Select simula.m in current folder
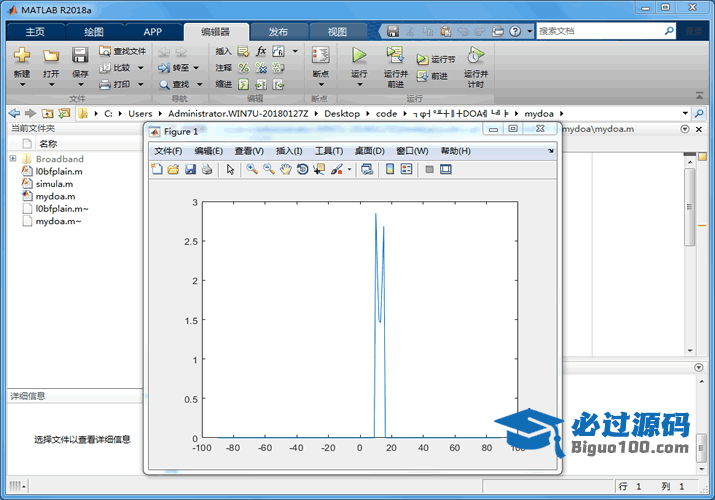Screen dimensions: 715x500 click(54, 184)
